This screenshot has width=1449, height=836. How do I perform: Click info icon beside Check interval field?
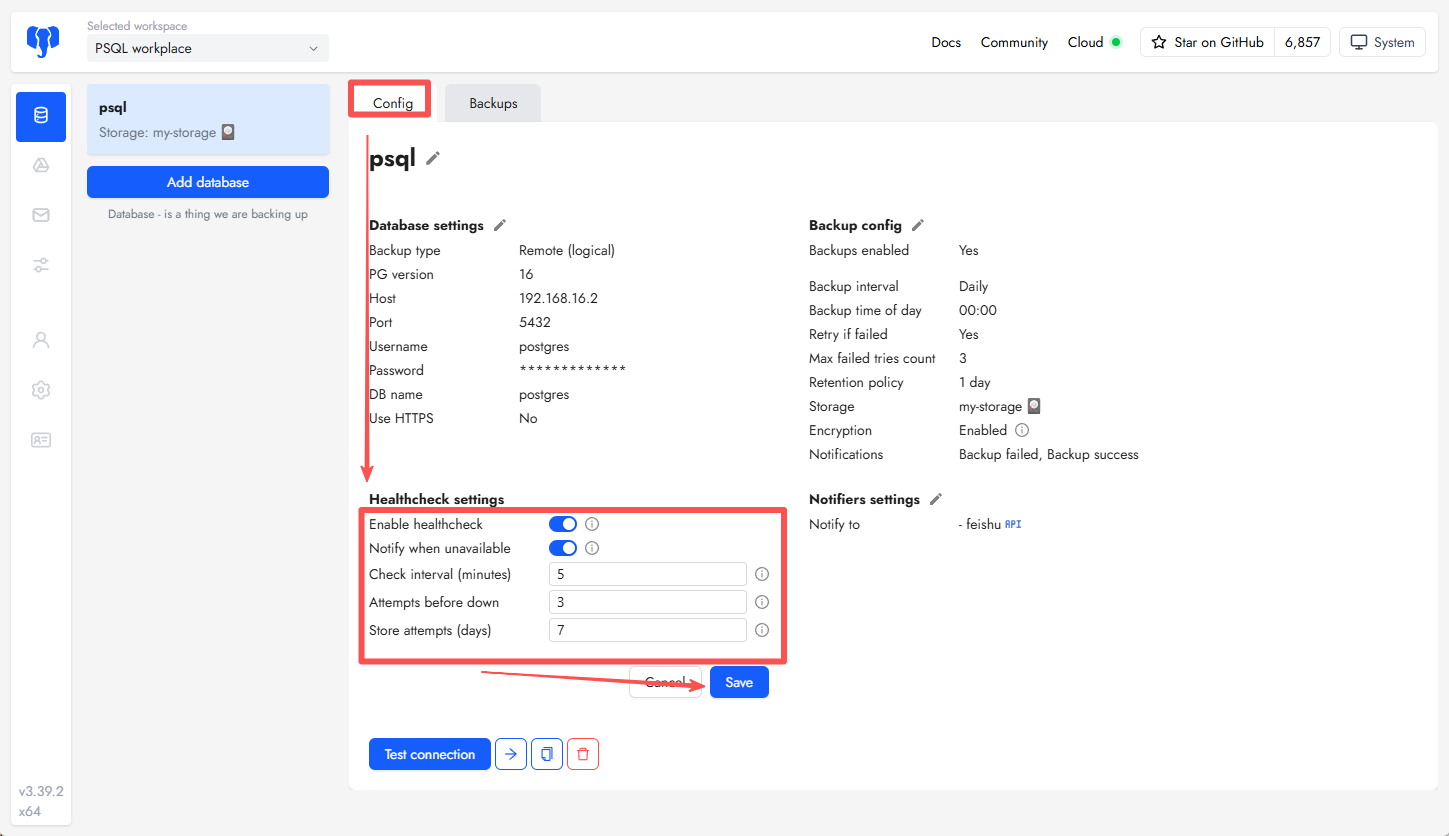762,574
